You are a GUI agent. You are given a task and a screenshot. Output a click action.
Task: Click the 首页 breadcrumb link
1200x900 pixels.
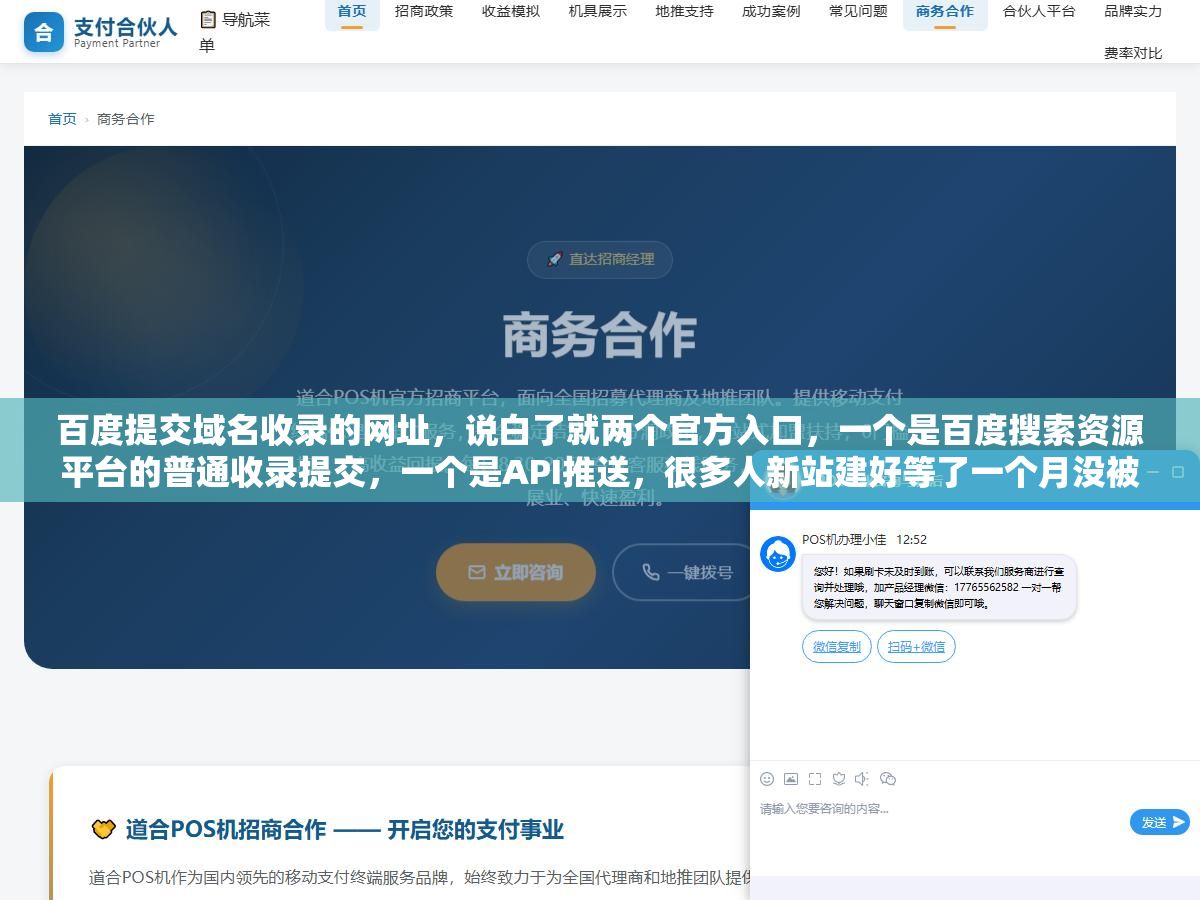click(x=62, y=119)
